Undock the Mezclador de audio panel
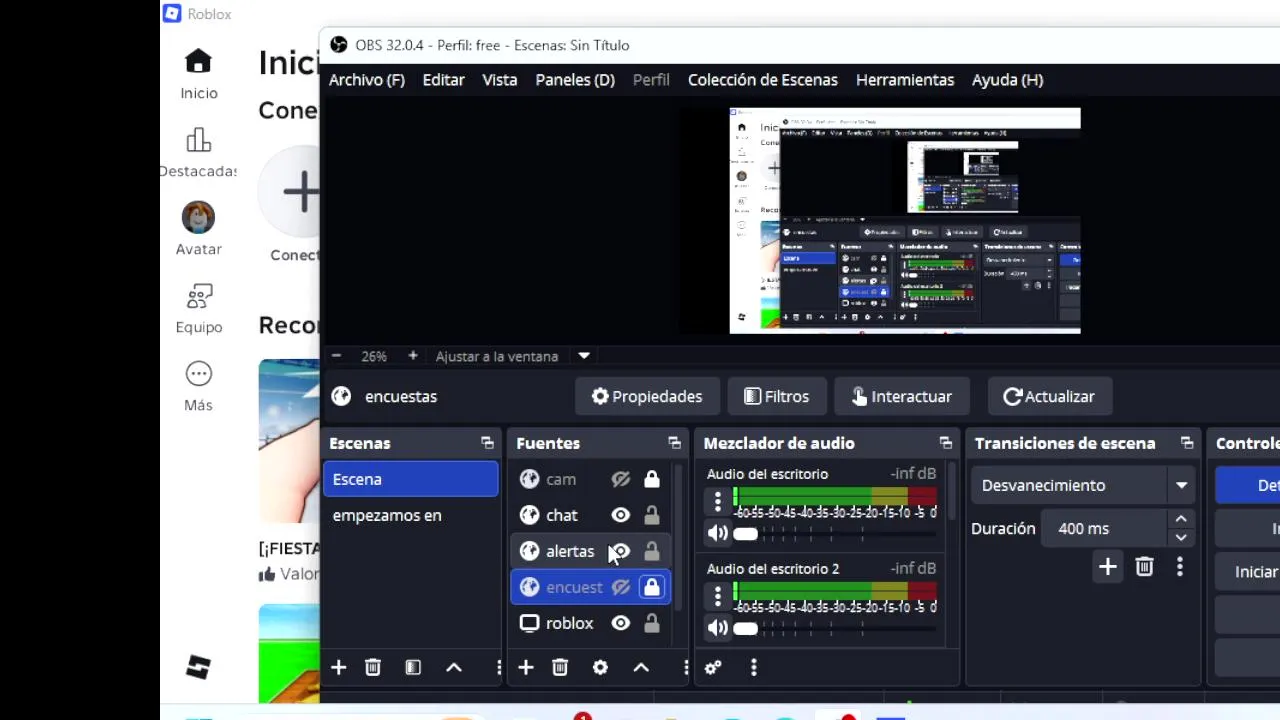 point(945,443)
